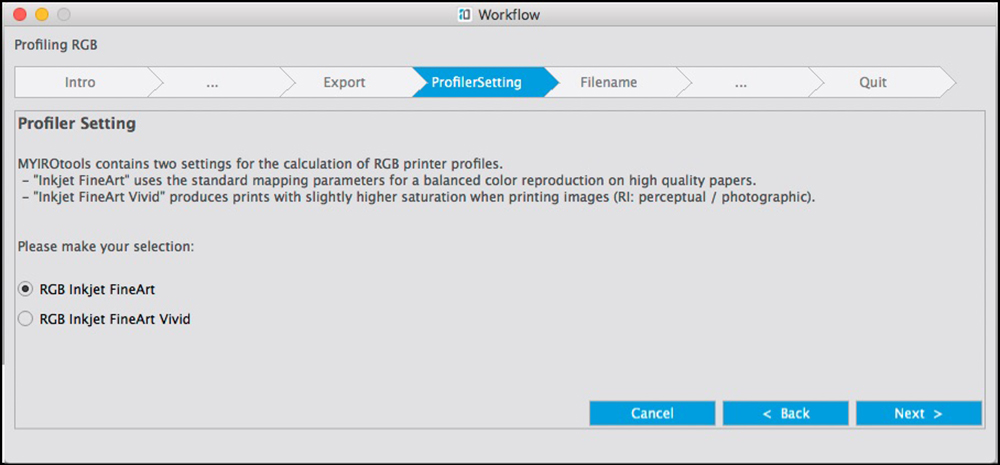Click the "Please make your selection" text

tap(105, 246)
